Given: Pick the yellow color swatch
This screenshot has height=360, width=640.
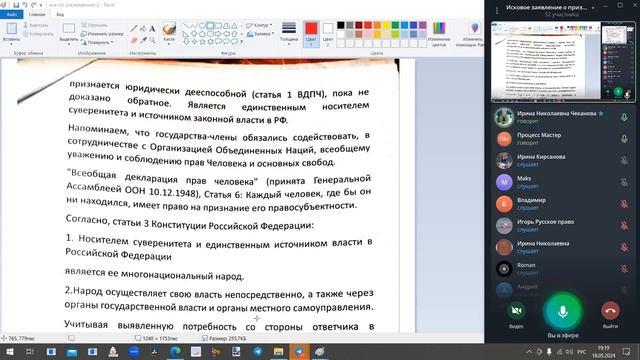Looking at the screenshot, I should [x=386, y=25].
